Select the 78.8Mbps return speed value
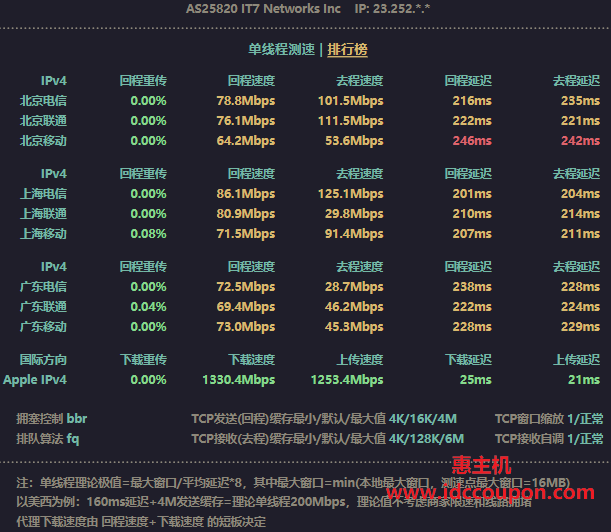The height and width of the screenshot is (532, 611). click(246, 101)
